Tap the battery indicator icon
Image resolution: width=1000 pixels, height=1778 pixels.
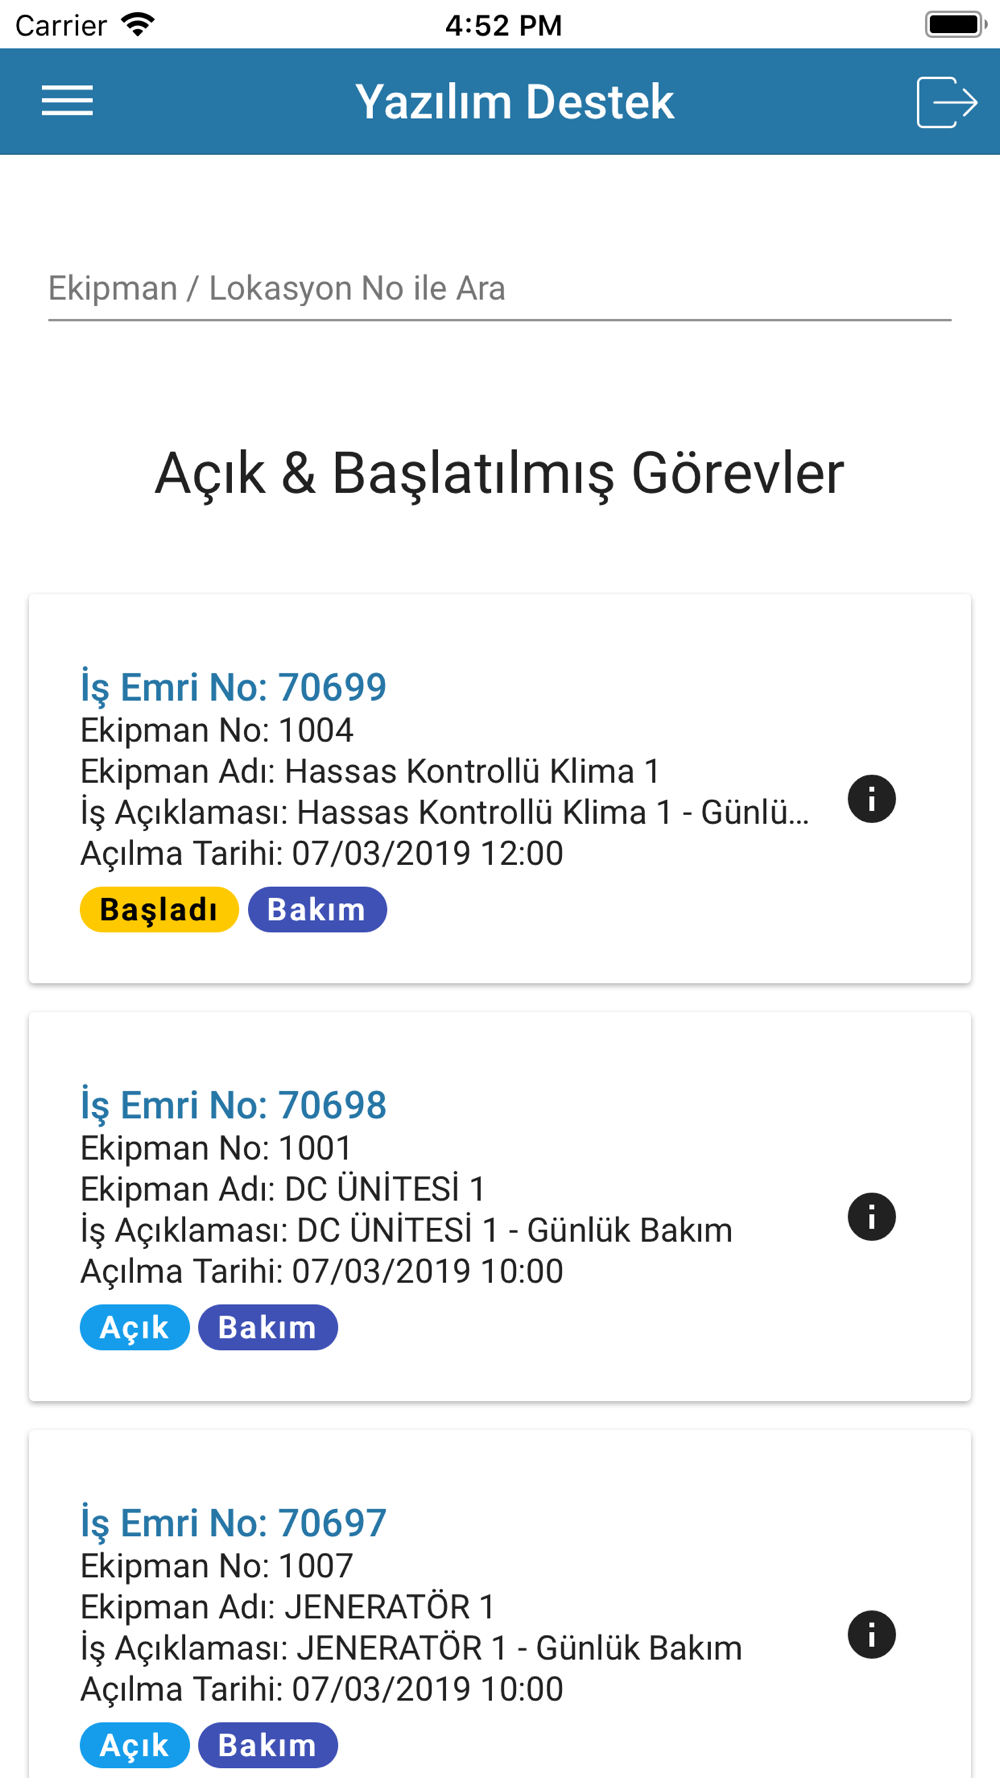955,24
